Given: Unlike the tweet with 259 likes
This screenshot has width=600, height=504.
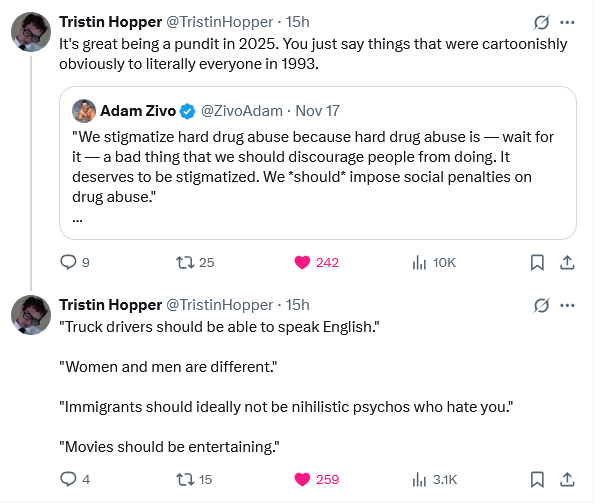Looking at the screenshot, I should click(301, 479).
